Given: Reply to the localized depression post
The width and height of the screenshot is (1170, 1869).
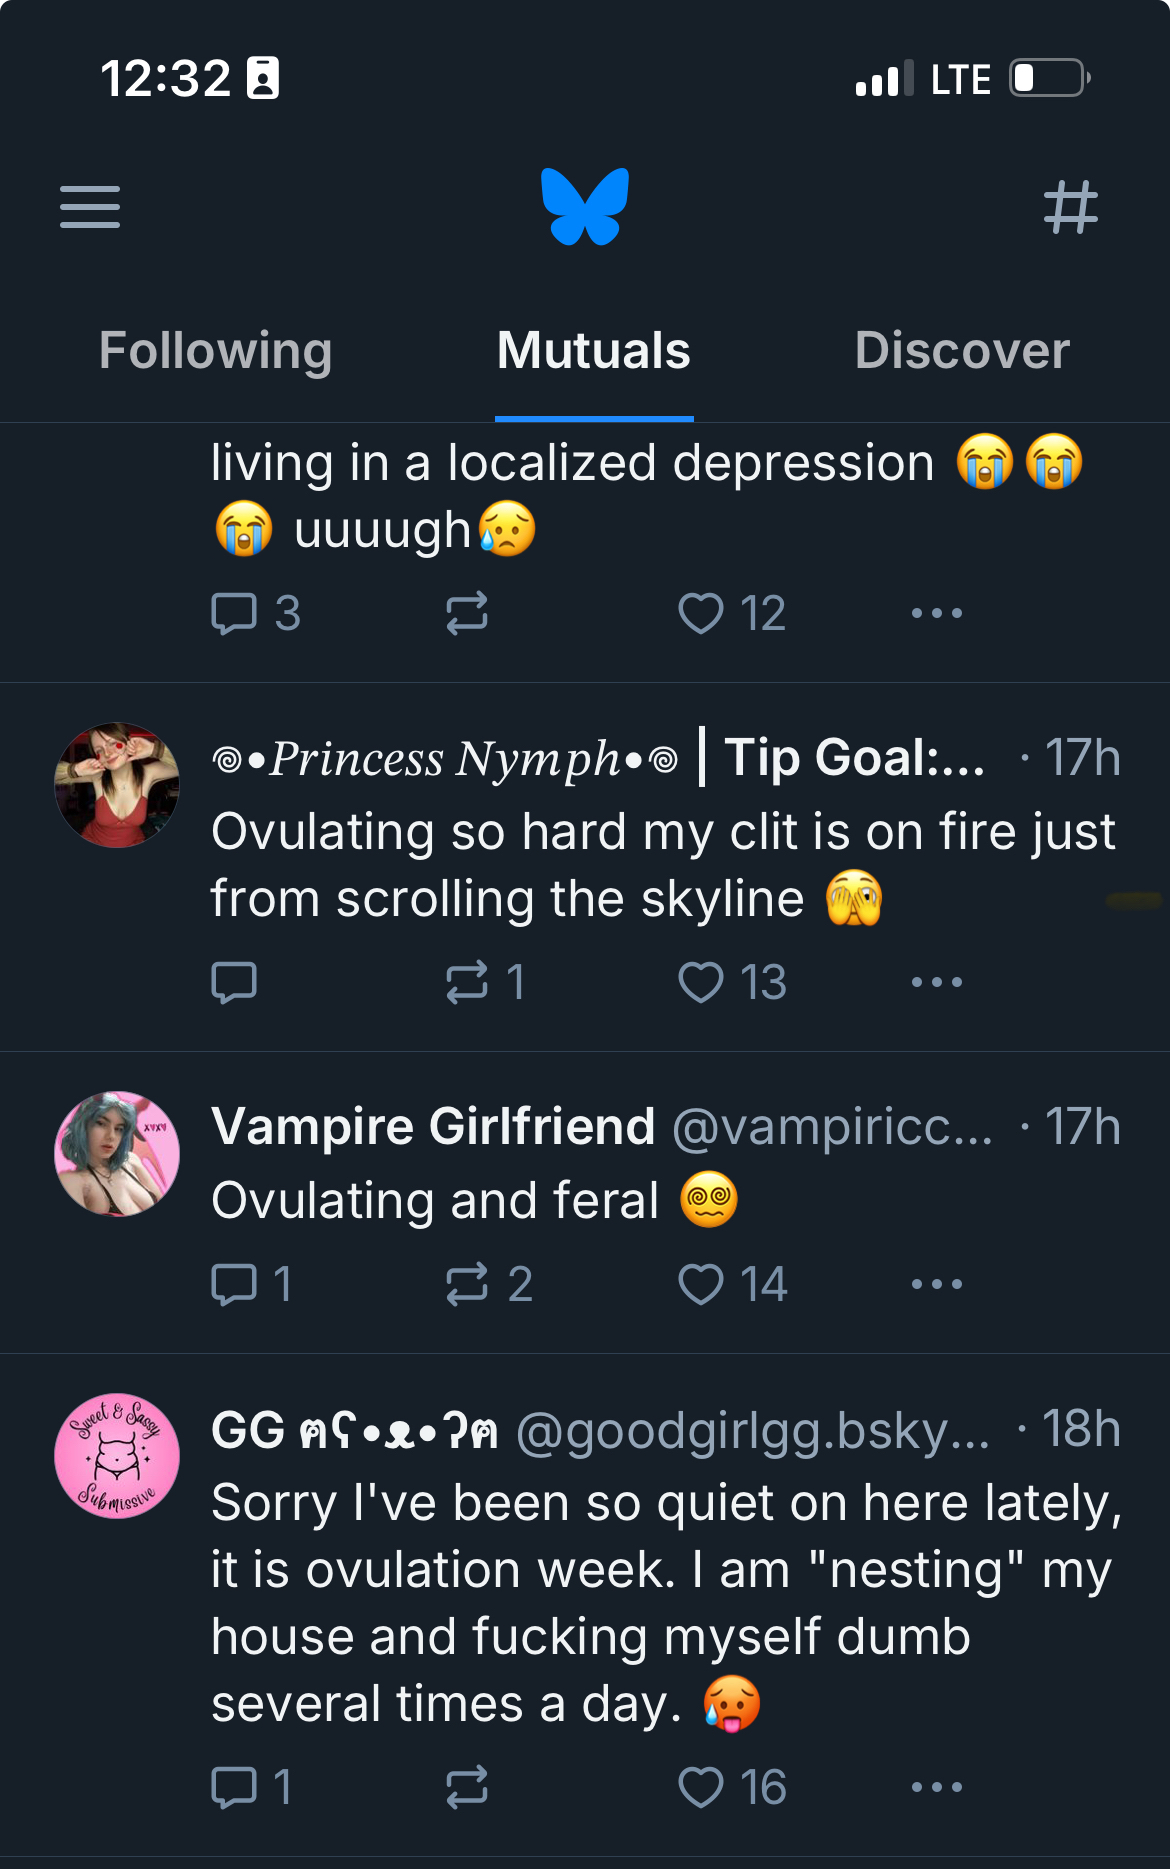Looking at the screenshot, I should click(235, 613).
